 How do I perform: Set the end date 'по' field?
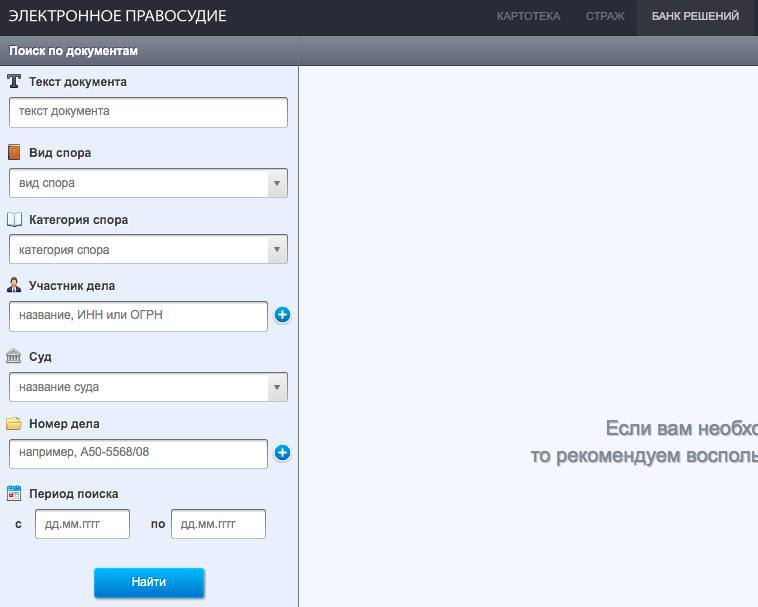pos(219,524)
